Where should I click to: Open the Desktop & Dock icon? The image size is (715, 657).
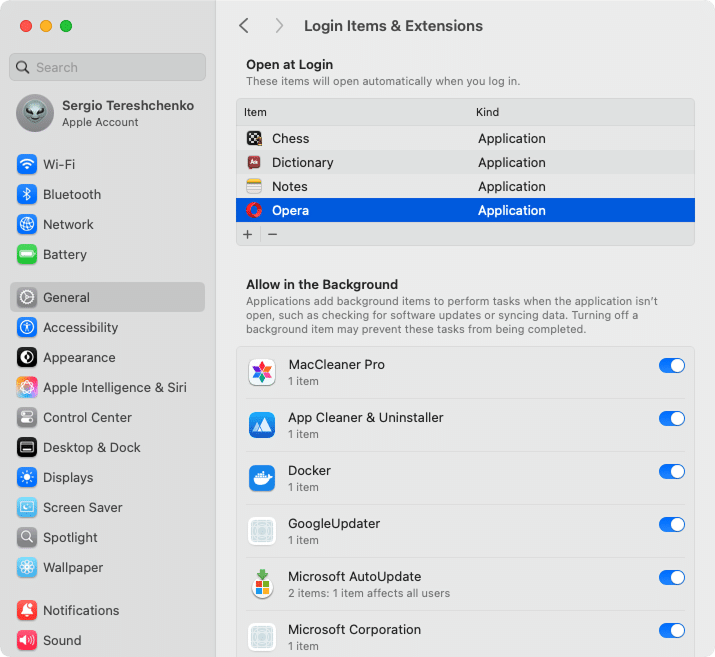coord(27,447)
